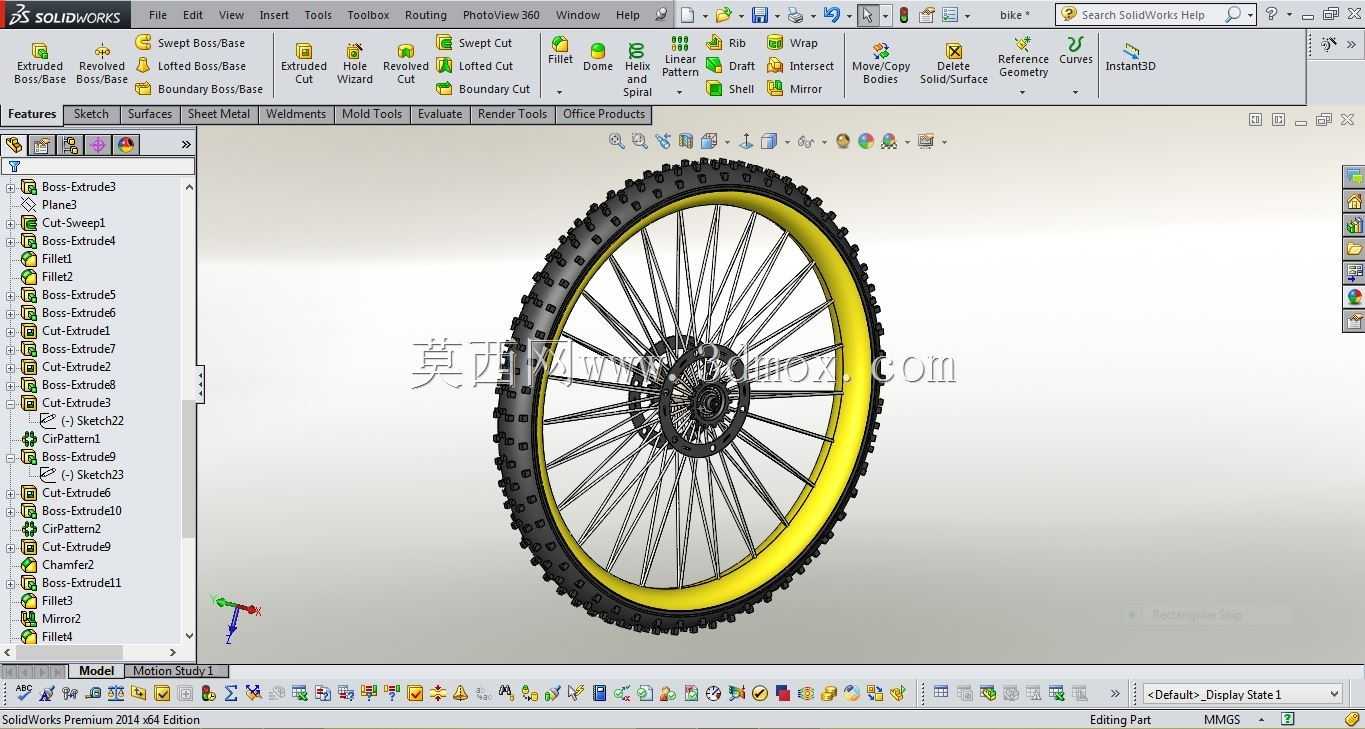The width and height of the screenshot is (1365, 729).
Task: Select the Revolved Cut tool
Action: tap(406, 64)
